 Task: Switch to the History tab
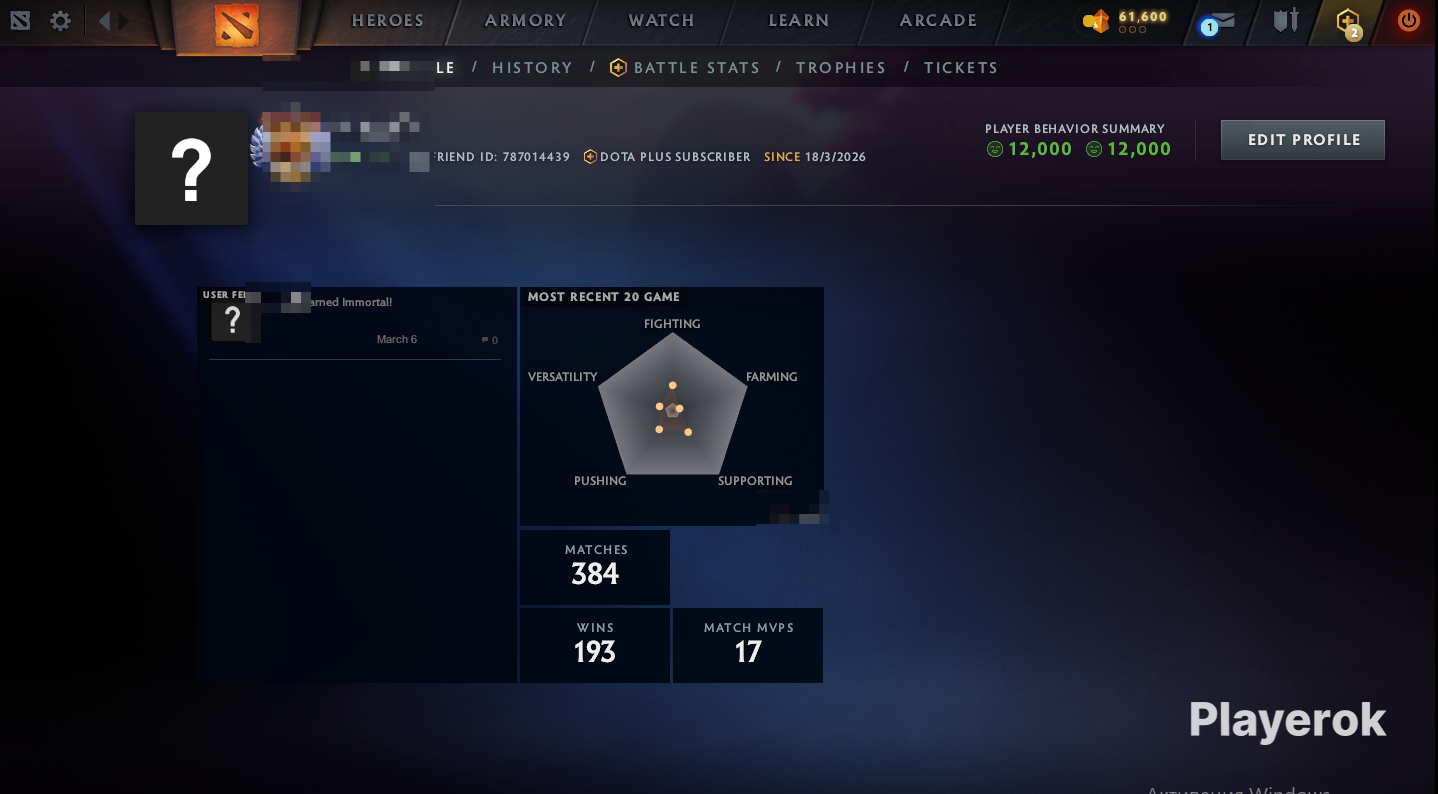click(532, 68)
